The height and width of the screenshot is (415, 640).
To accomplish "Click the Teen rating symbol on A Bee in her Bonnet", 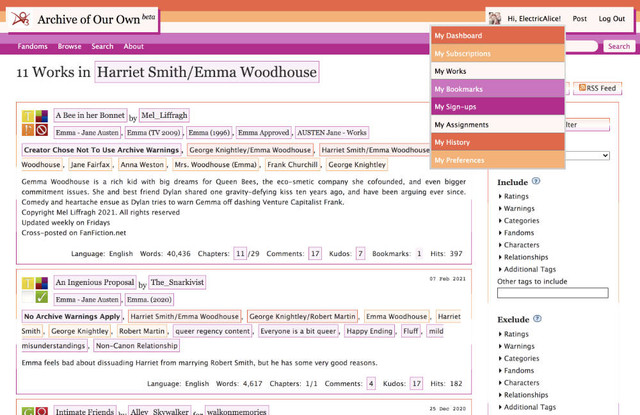I will (28, 116).
